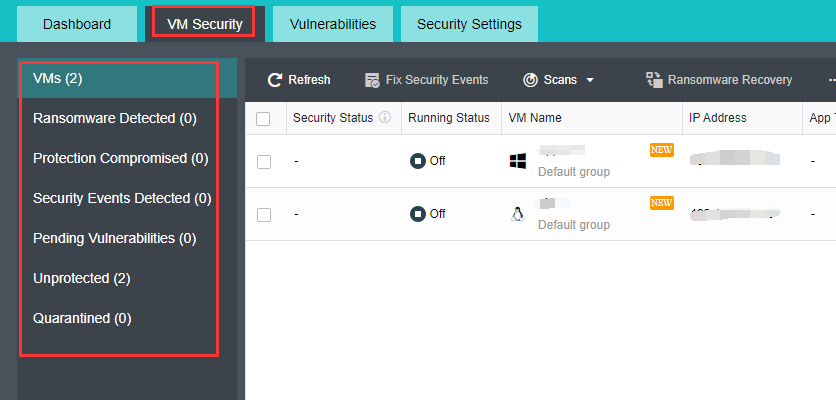This screenshot has height=400, width=836.
Task: Click the Windows OS icon in first row
Action: pyautogui.click(x=518, y=161)
